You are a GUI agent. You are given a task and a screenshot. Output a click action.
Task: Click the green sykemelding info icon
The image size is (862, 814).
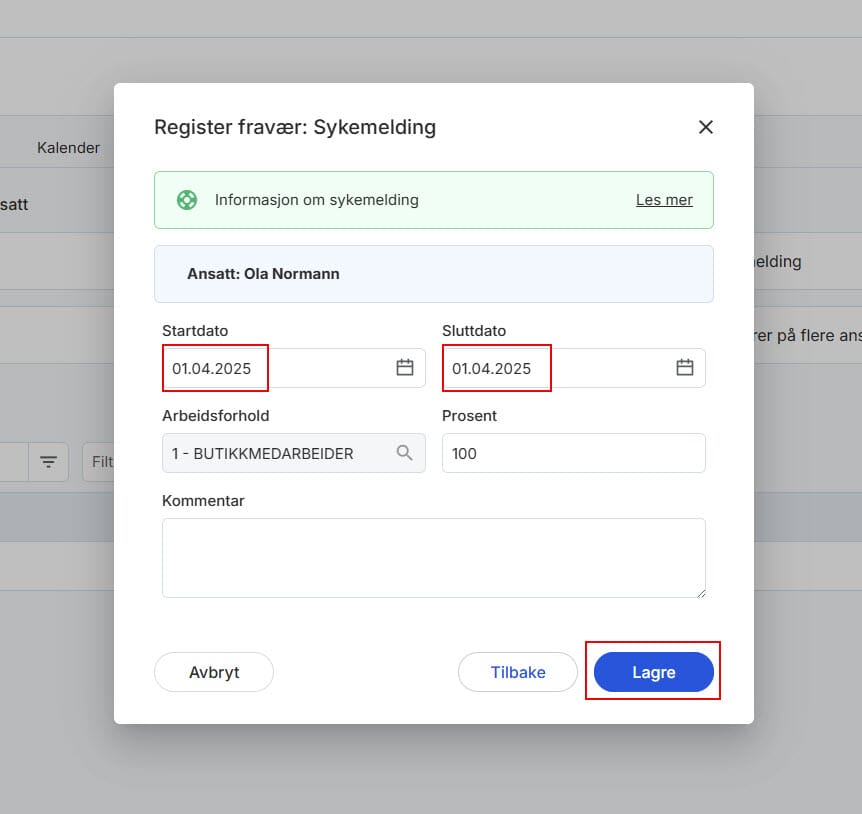click(x=186, y=199)
